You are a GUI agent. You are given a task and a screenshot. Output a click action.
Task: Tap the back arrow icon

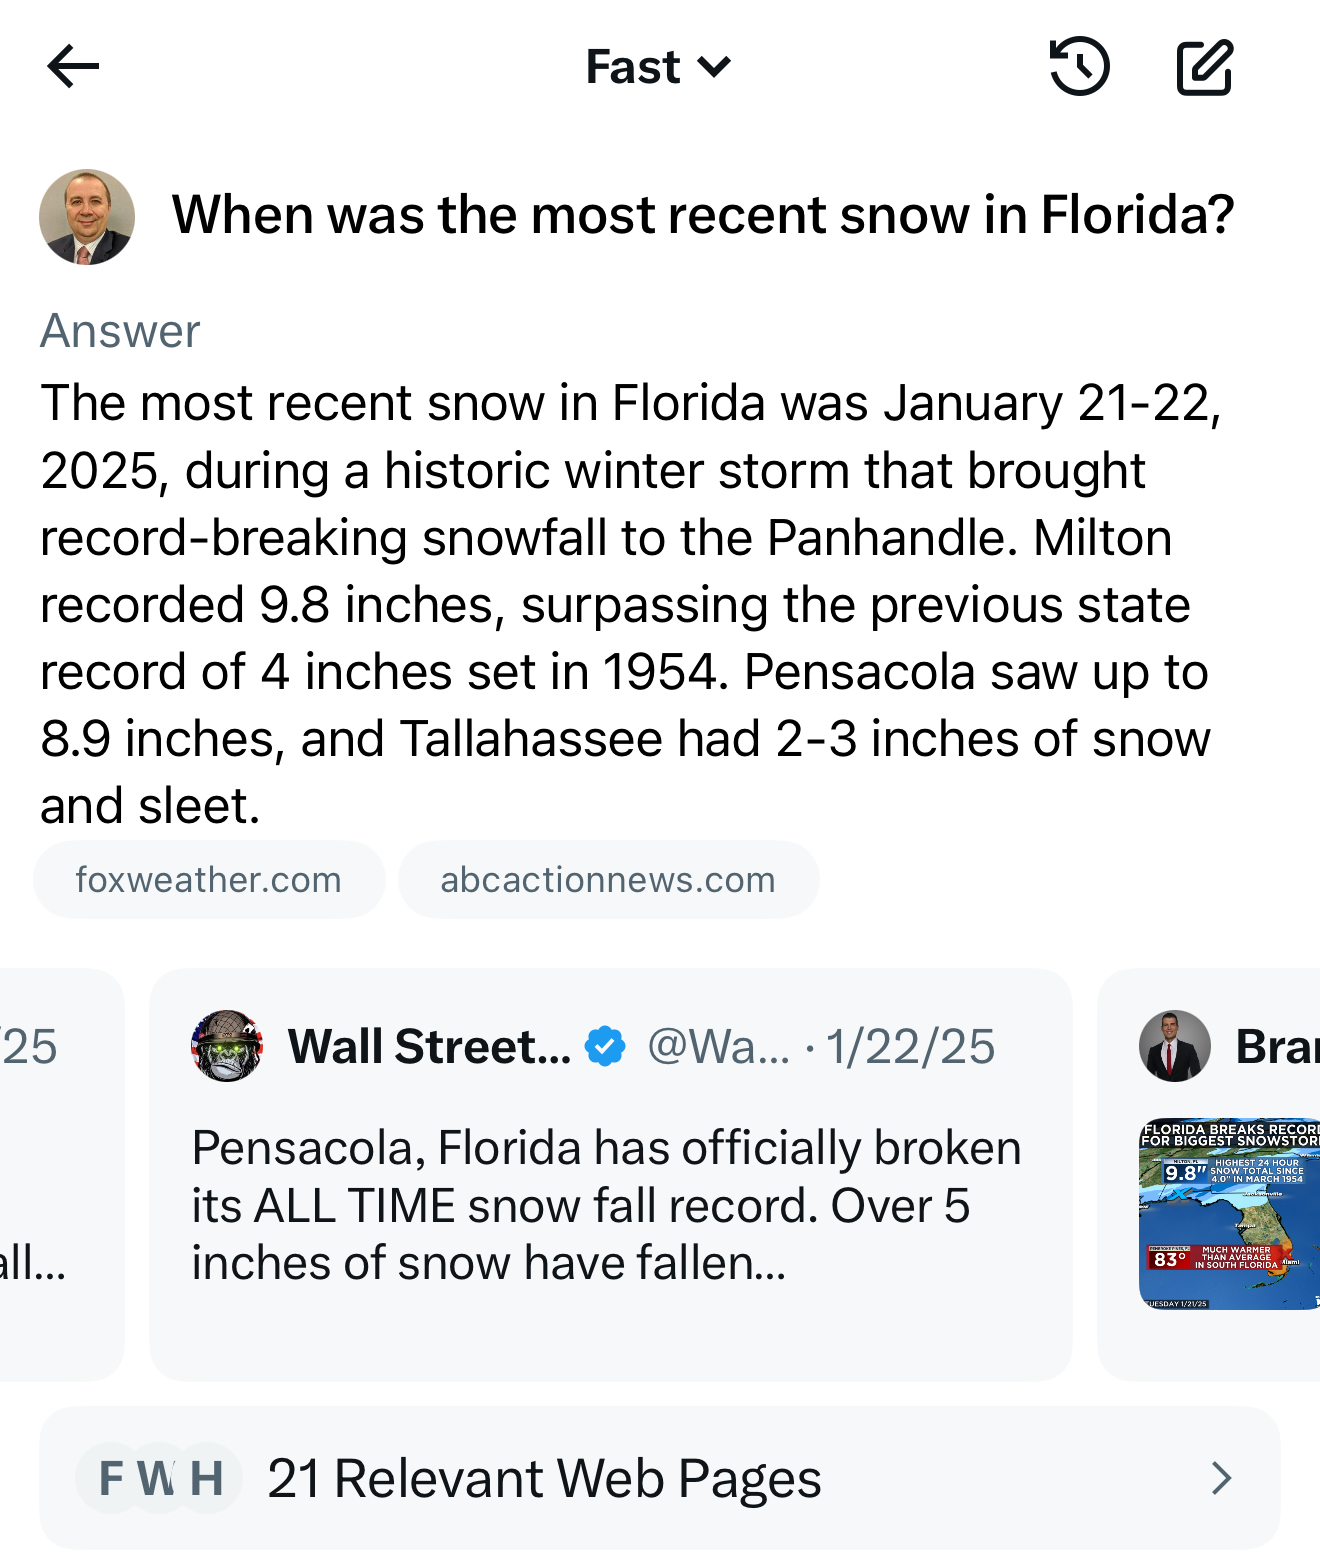73,67
